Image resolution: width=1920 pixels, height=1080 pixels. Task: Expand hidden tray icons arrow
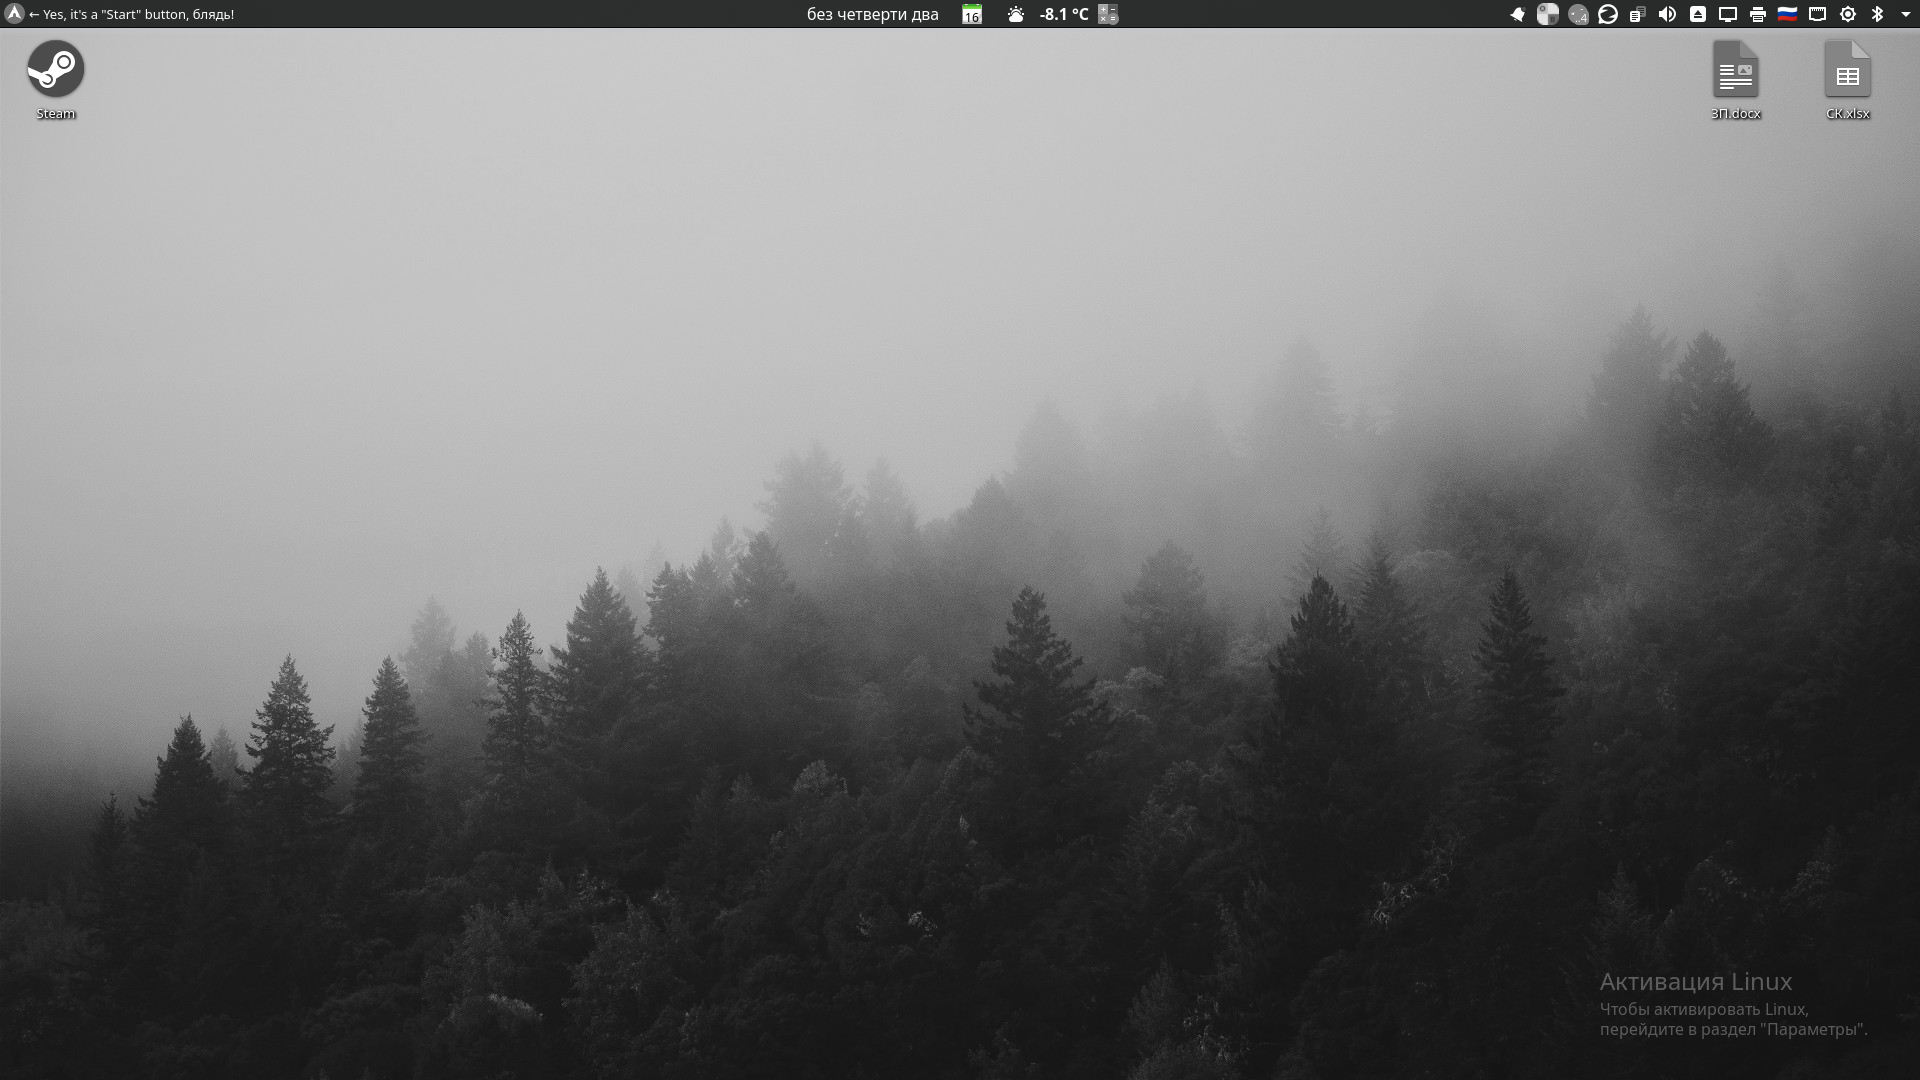point(1905,14)
